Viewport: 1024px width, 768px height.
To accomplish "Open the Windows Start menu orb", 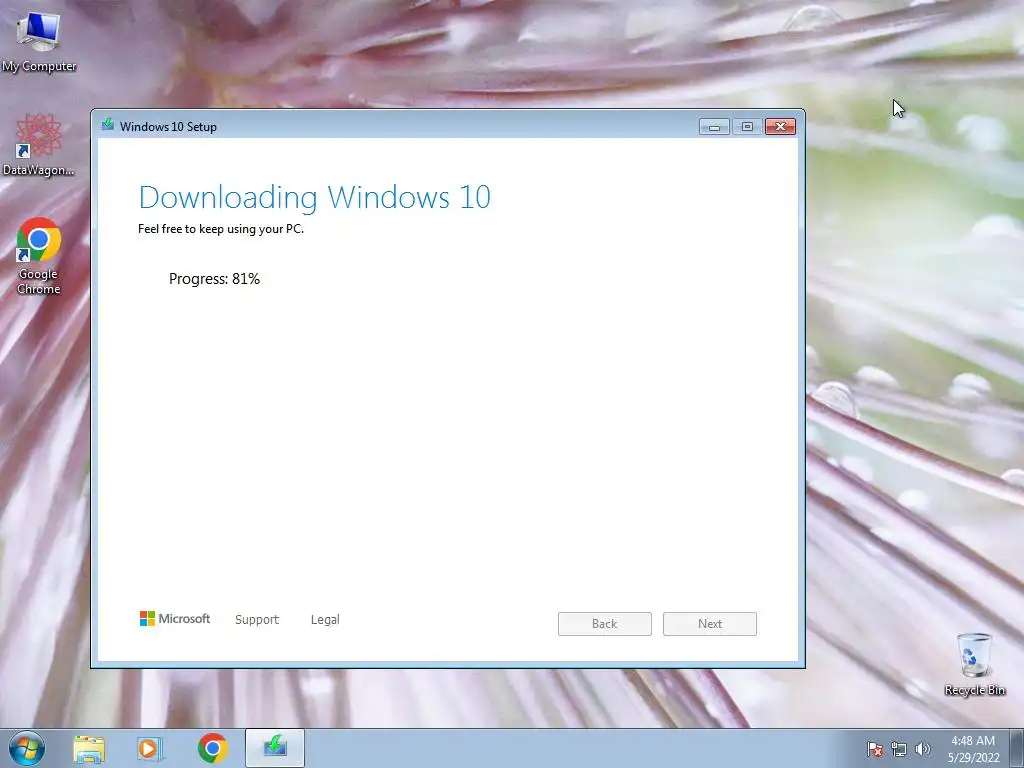I will coord(26,748).
